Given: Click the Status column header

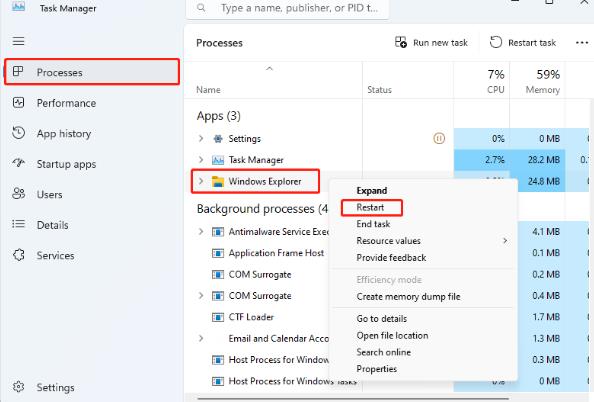Looking at the screenshot, I should (x=379, y=90).
